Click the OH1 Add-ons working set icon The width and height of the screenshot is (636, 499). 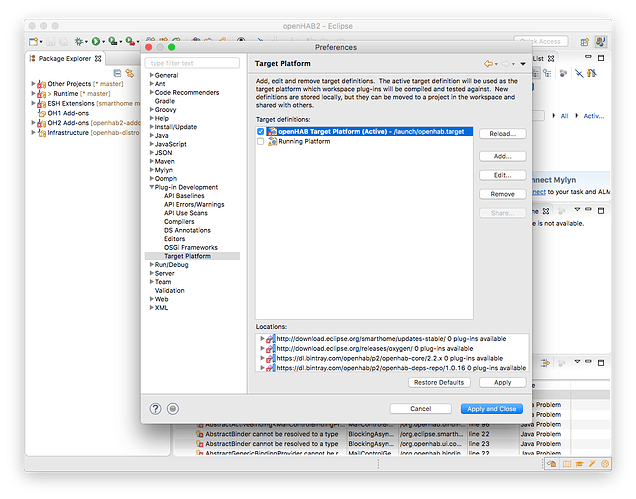pos(41,112)
